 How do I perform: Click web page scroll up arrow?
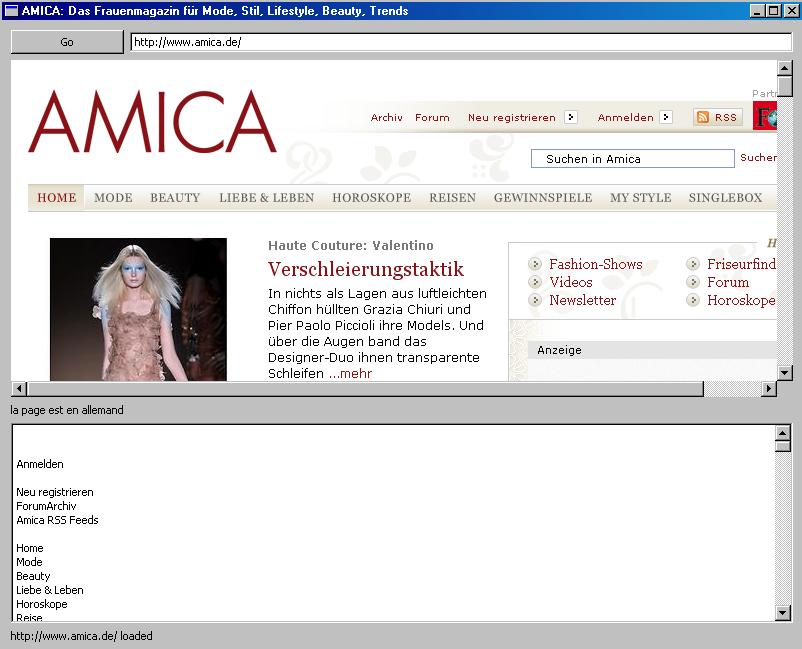(x=785, y=68)
